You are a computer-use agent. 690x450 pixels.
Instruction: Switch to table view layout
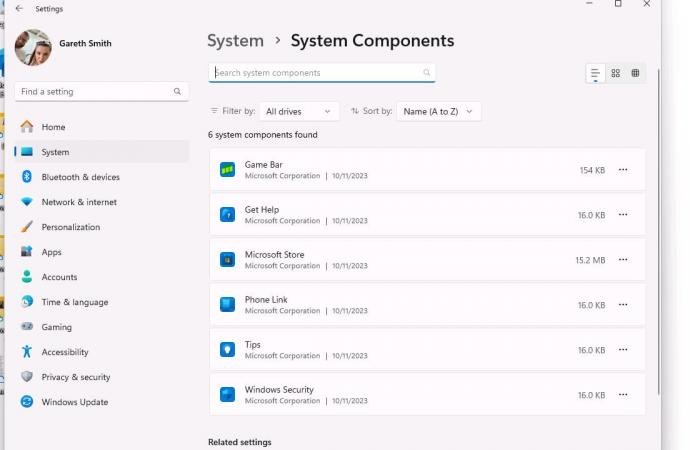(x=635, y=73)
